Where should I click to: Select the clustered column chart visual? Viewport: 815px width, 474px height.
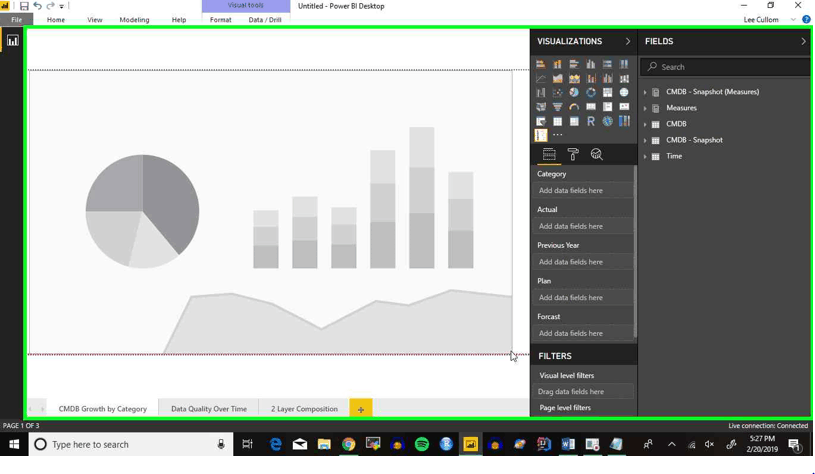tap(590, 64)
